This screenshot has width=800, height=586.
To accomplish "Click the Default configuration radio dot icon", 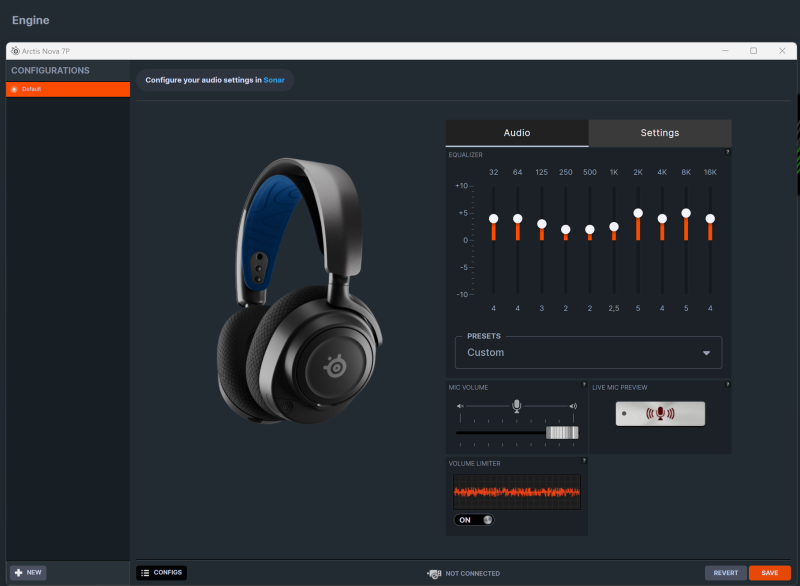I will [x=14, y=89].
